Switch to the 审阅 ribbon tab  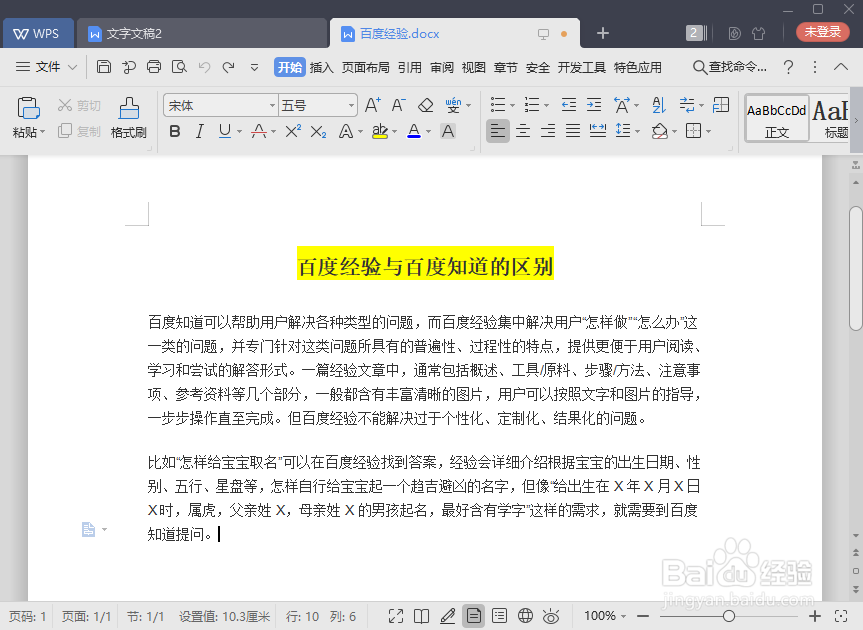pos(441,67)
